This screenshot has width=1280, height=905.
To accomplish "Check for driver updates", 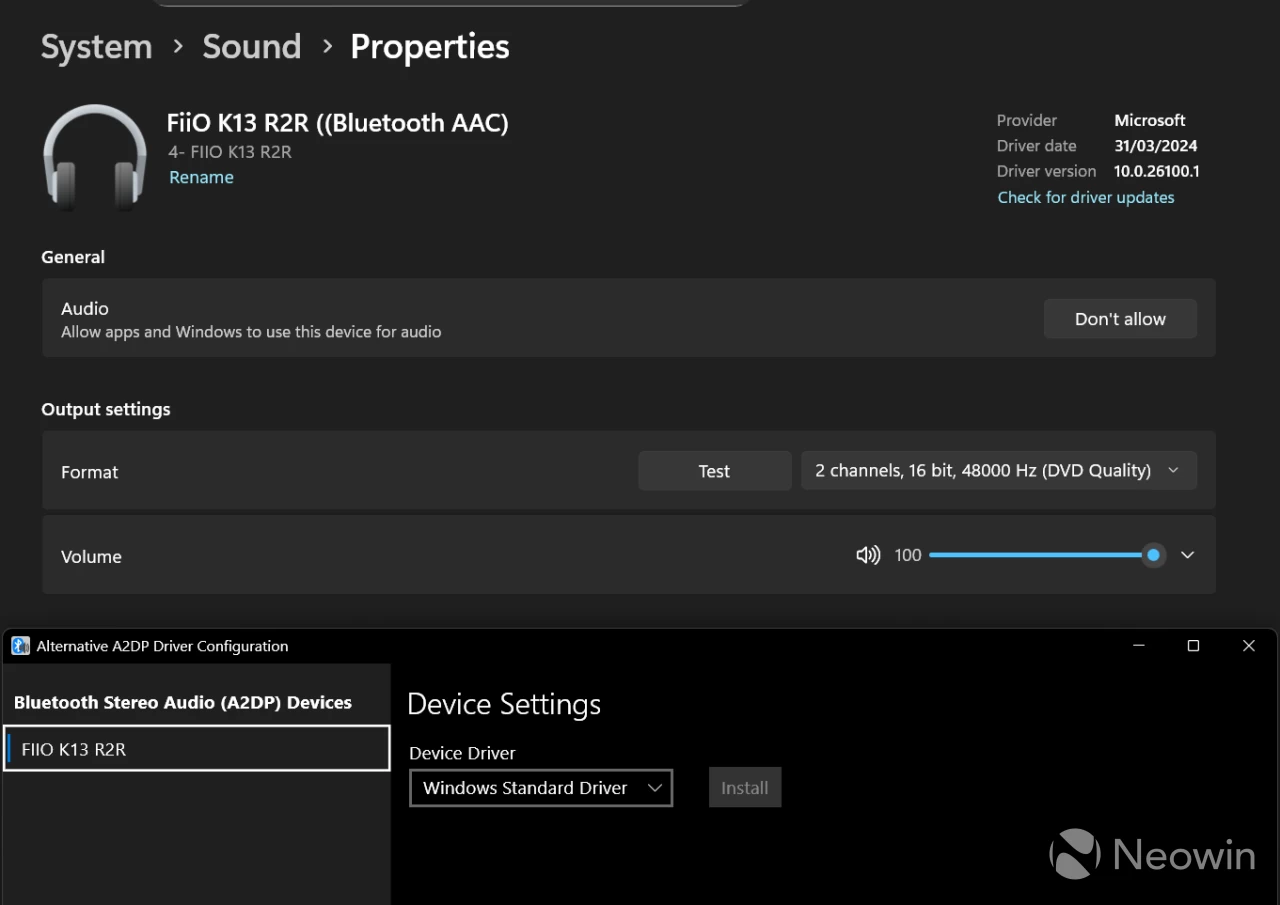I will click(1086, 197).
